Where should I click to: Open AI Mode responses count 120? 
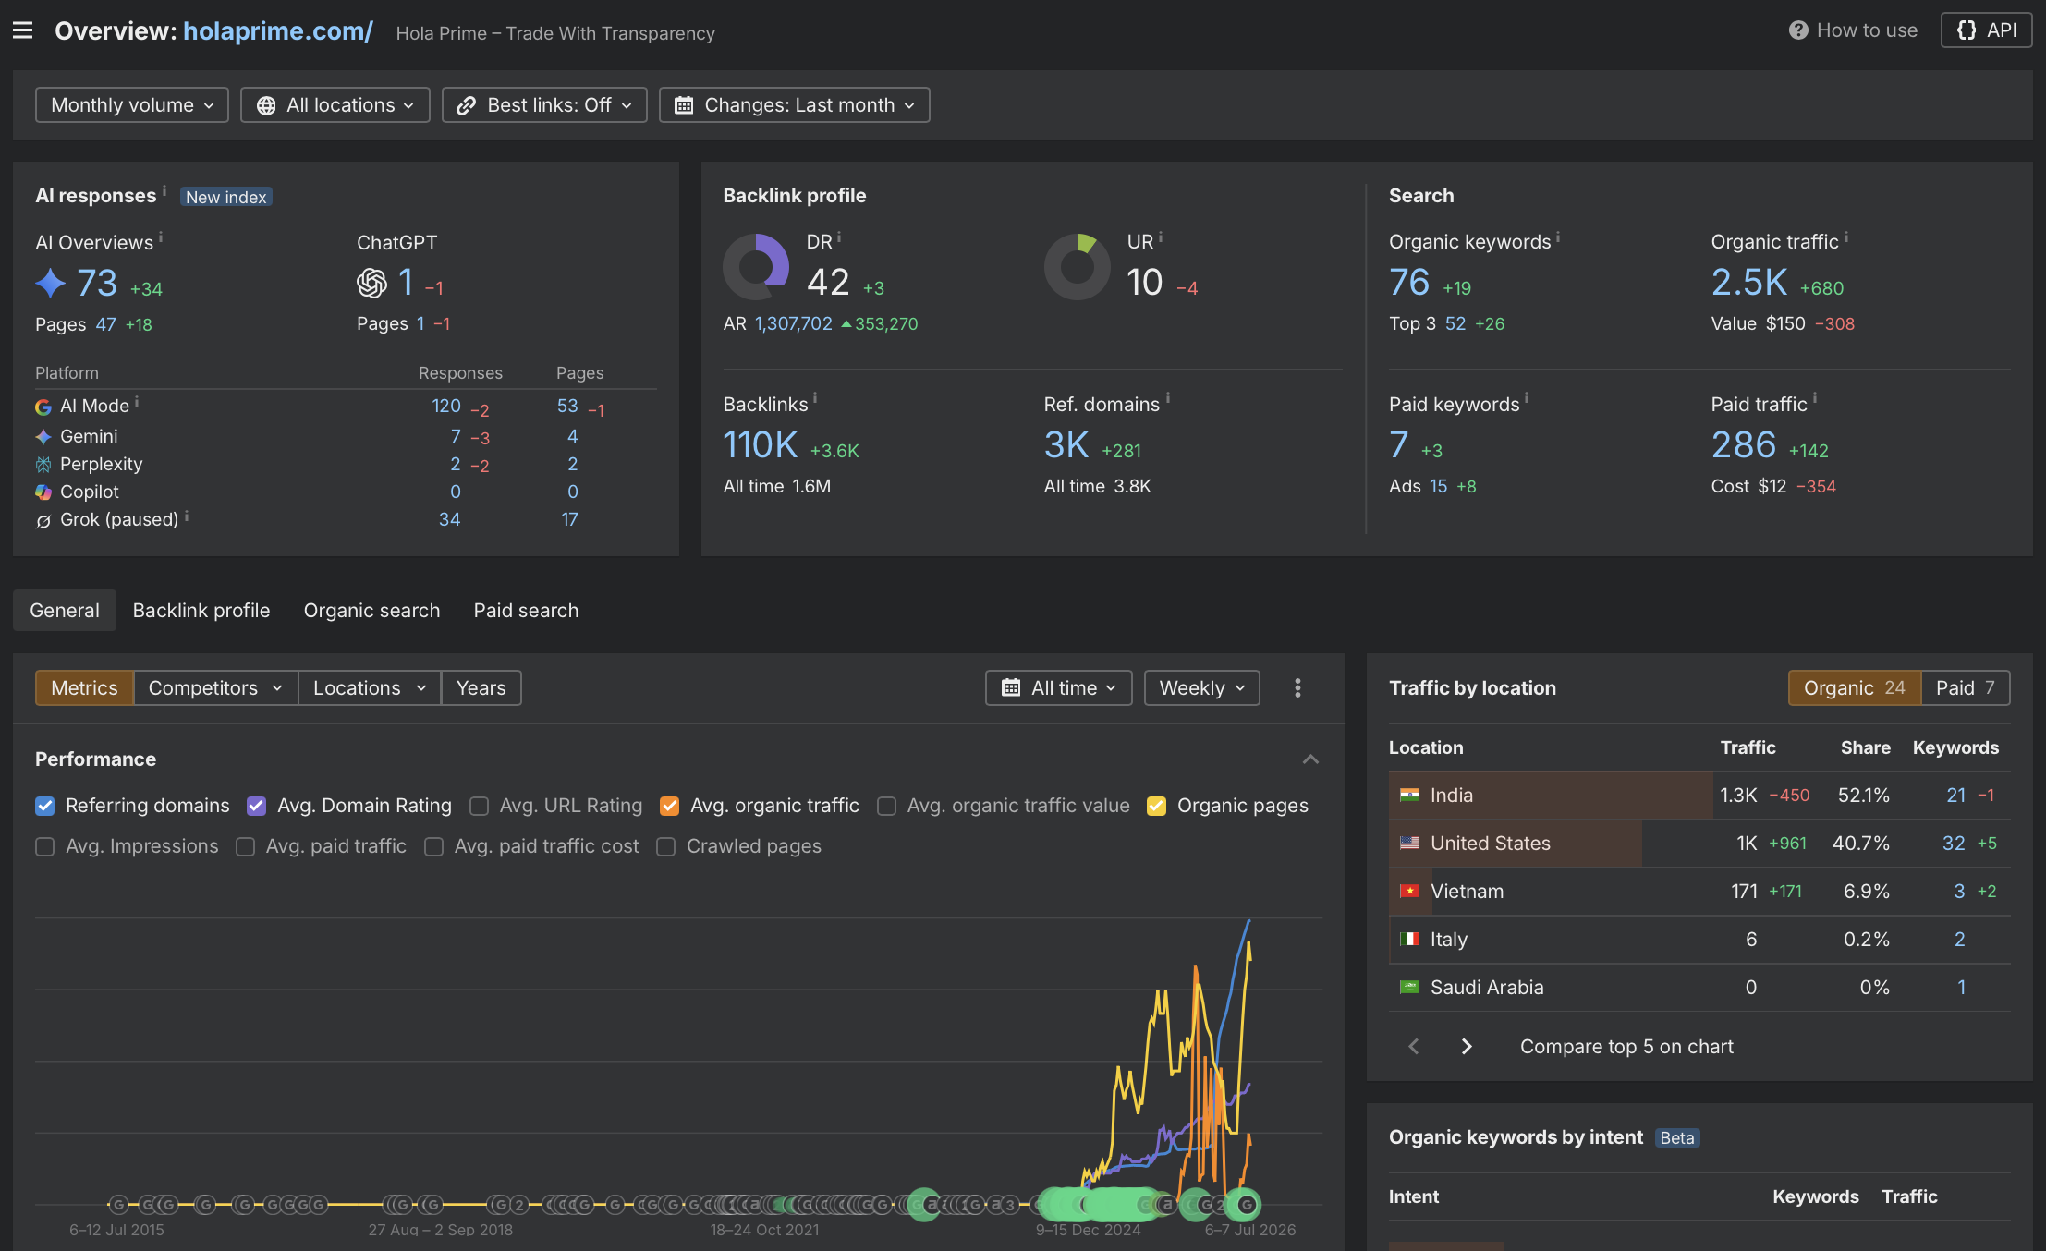pos(446,406)
